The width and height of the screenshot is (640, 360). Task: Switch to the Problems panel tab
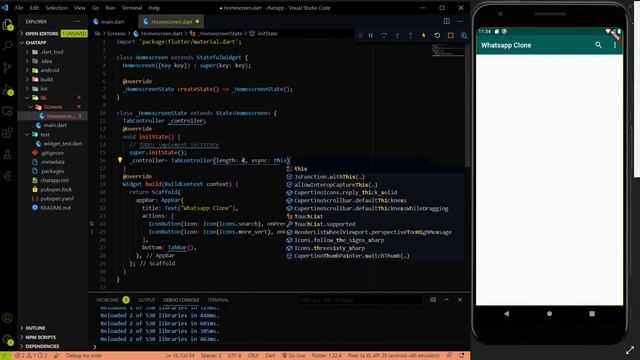click(x=113, y=300)
